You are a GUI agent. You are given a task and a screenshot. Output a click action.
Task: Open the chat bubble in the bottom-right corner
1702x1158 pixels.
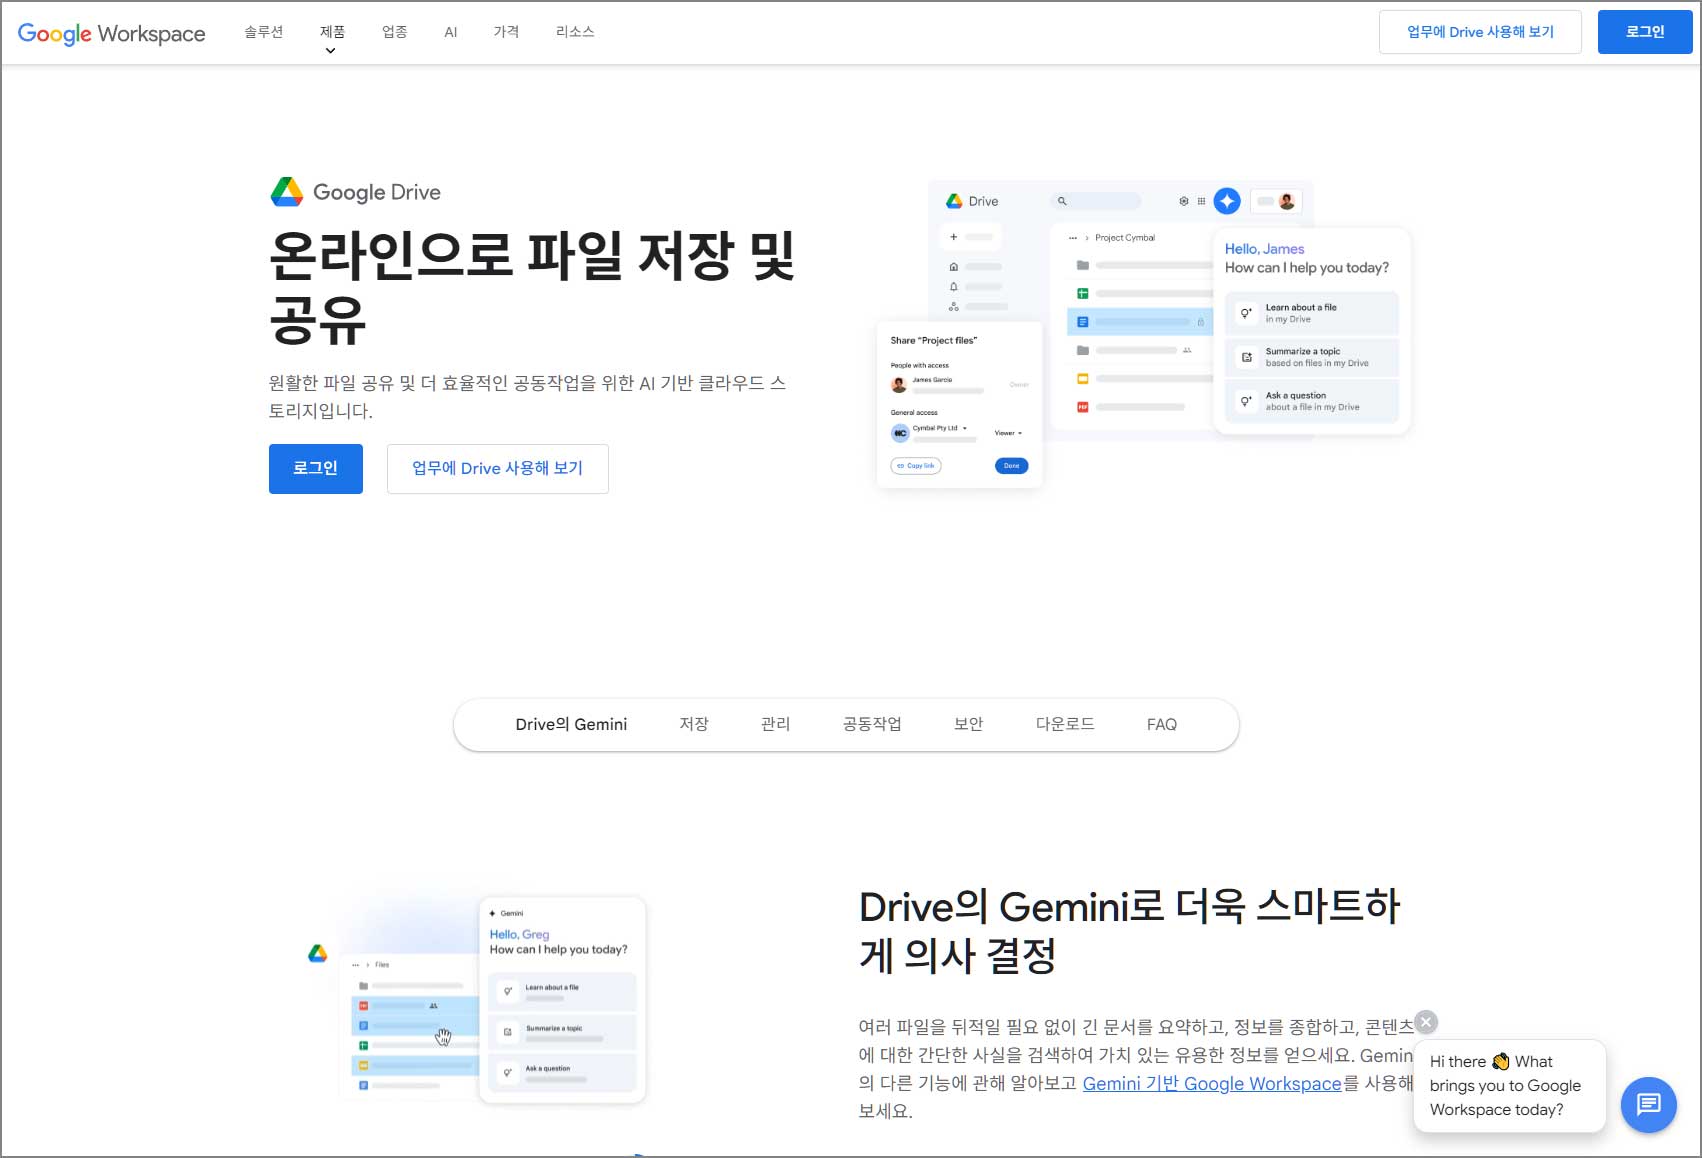click(x=1648, y=1105)
